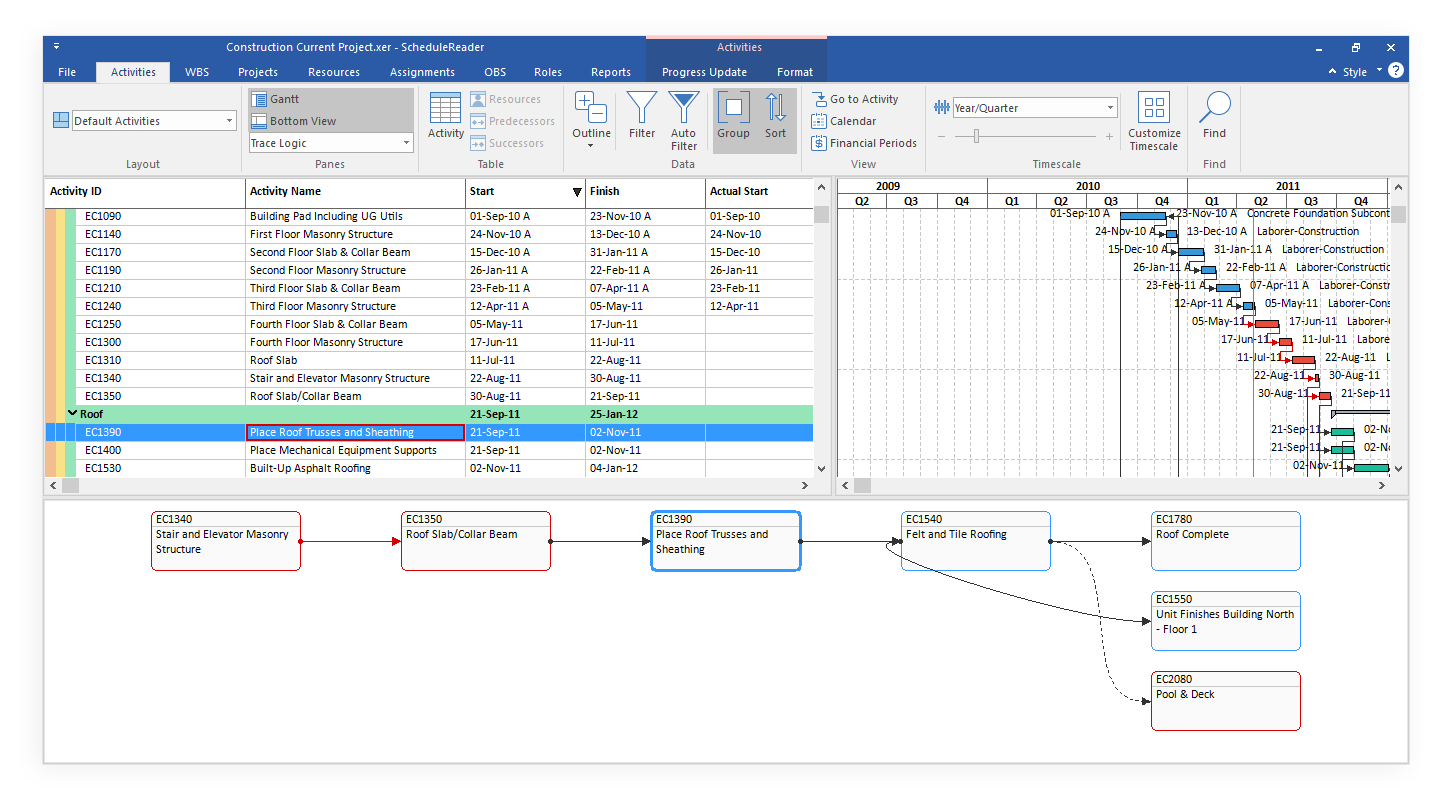The height and width of the screenshot is (800, 1452).
Task: Select the EC2080 Pool & Deck node
Action: click(x=1226, y=701)
